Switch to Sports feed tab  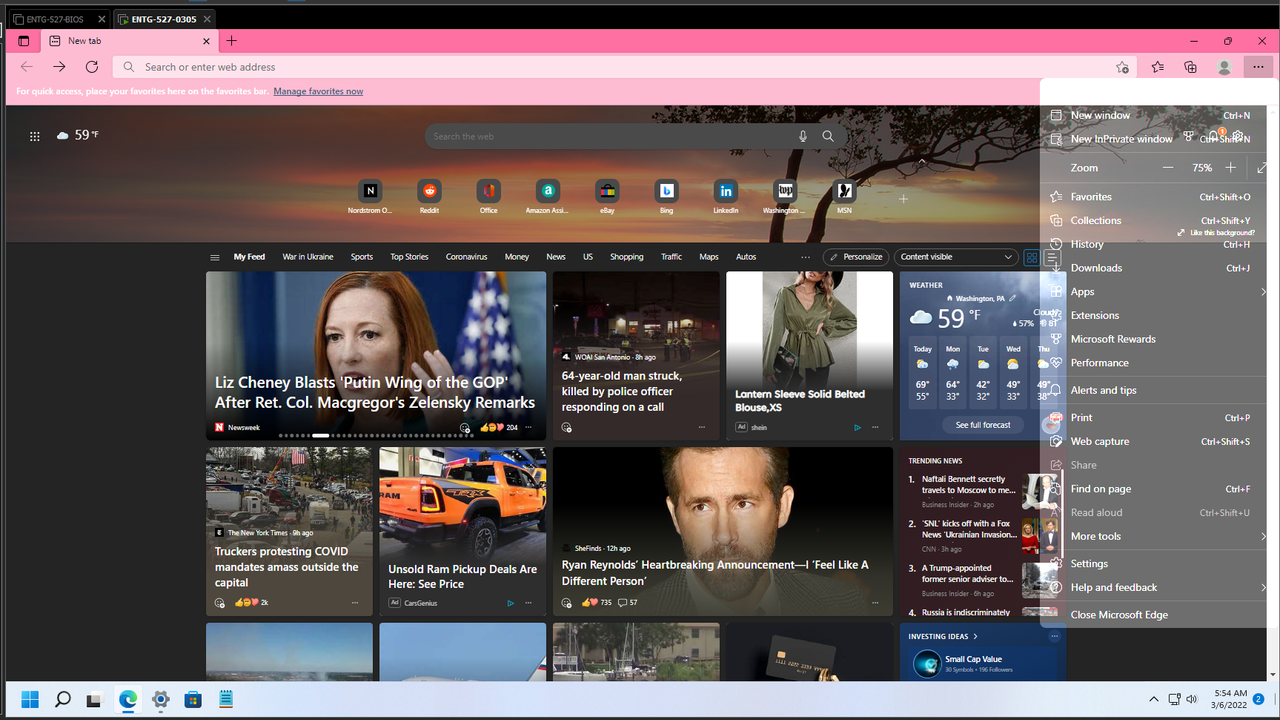pos(362,257)
